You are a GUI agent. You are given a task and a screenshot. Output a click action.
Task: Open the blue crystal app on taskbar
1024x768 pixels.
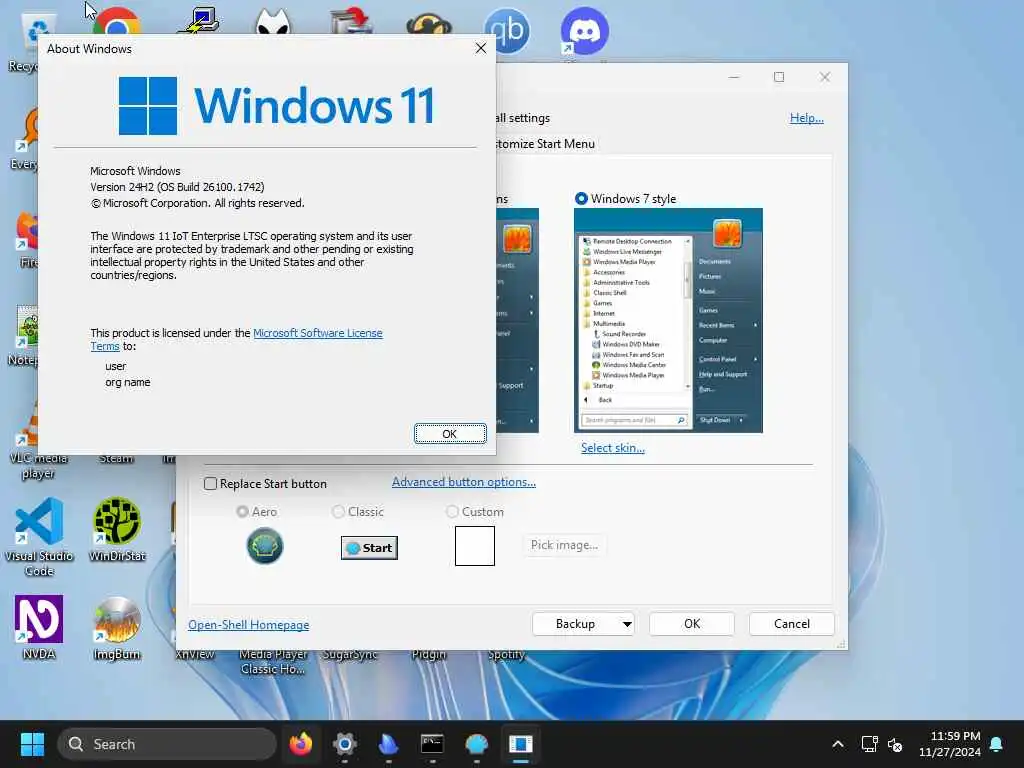point(389,744)
